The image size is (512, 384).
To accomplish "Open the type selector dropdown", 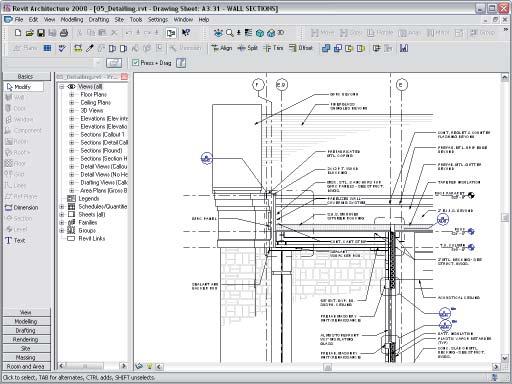I will coord(98,63).
